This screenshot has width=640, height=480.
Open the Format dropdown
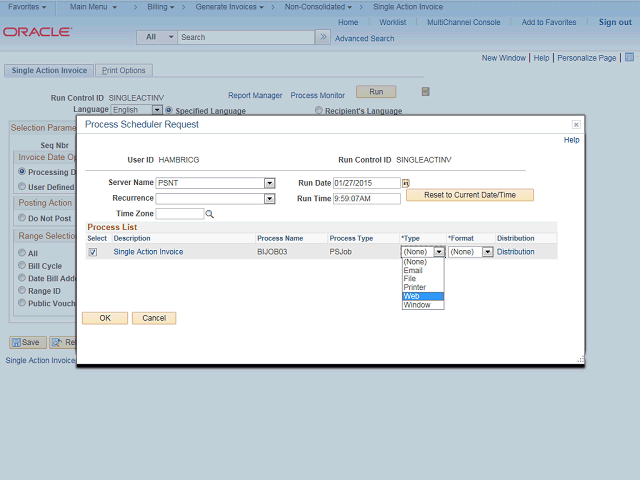487,252
